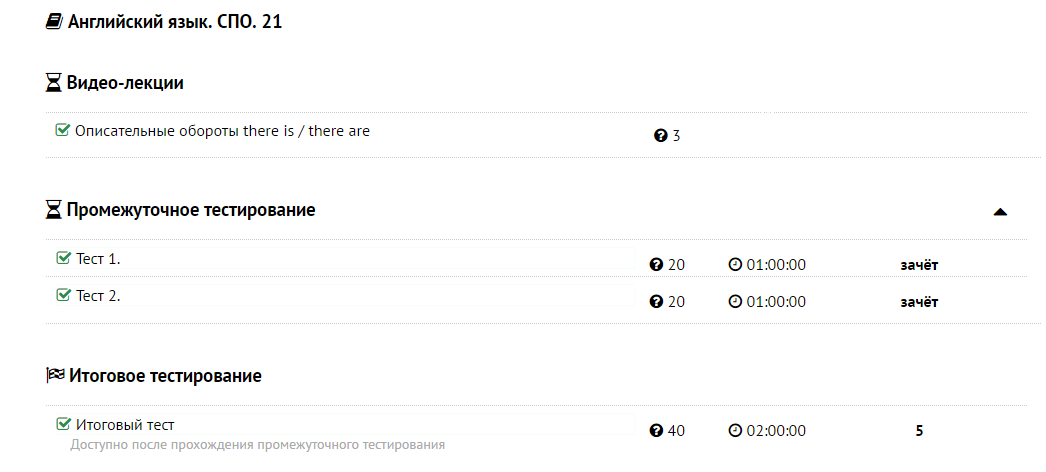Open Итоговый тест

(125, 425)
